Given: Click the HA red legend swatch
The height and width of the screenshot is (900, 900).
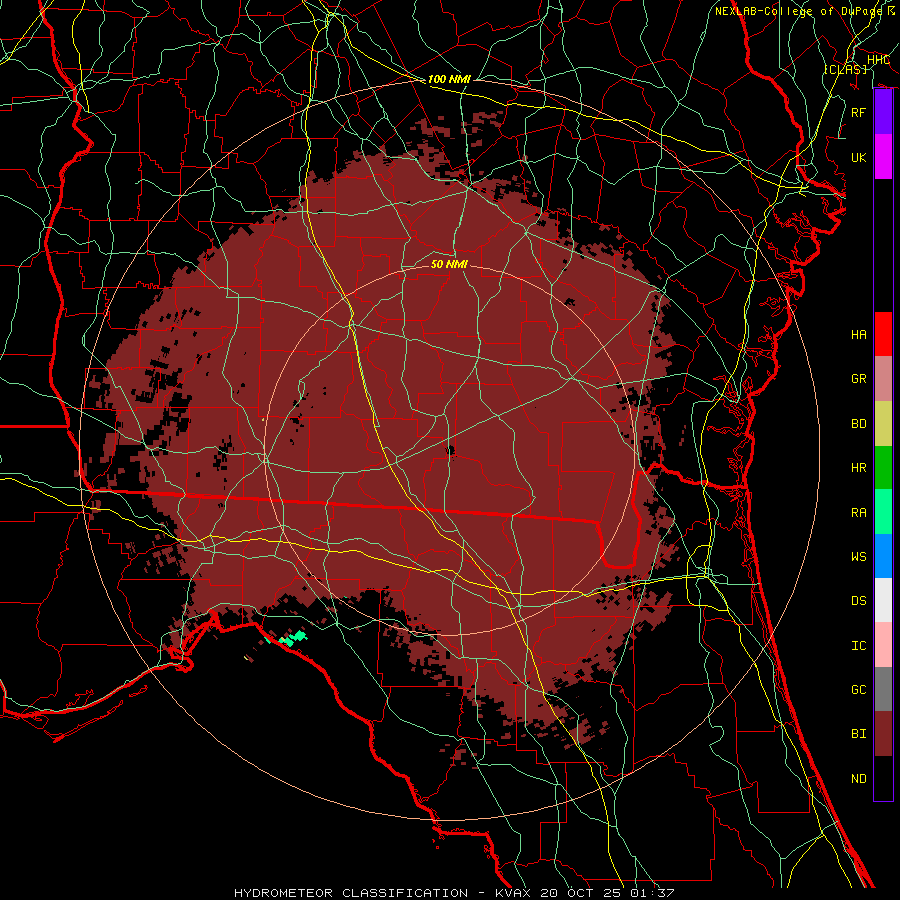Looking at the screenshot, I should click(883, 334).
